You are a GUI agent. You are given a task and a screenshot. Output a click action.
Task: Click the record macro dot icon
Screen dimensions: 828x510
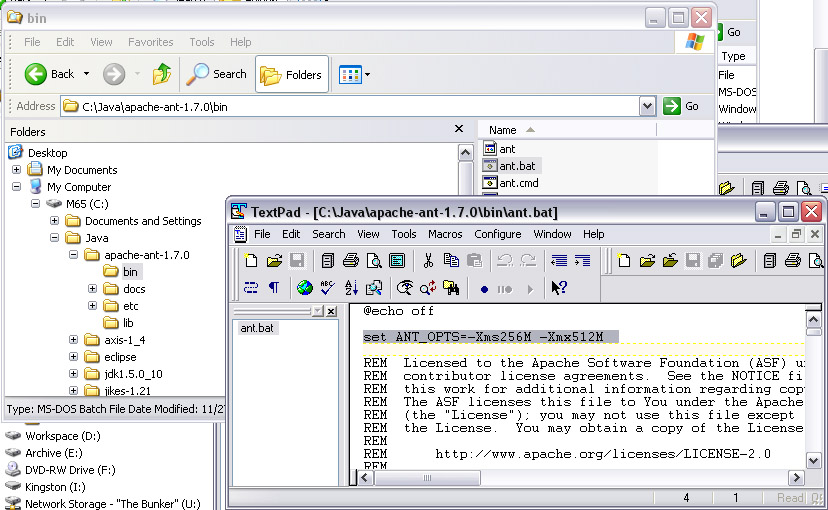pos(484,289)
